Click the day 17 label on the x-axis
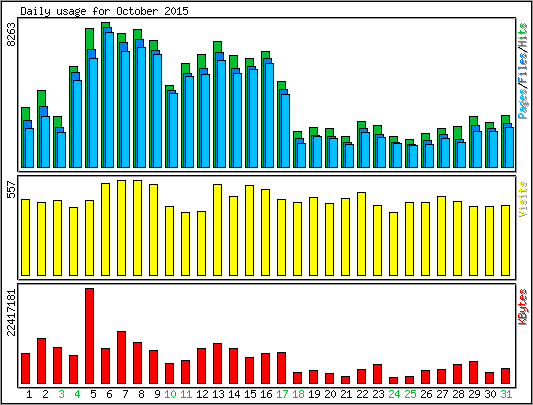This screenshot has height=405, width=533. pos(282,394)
